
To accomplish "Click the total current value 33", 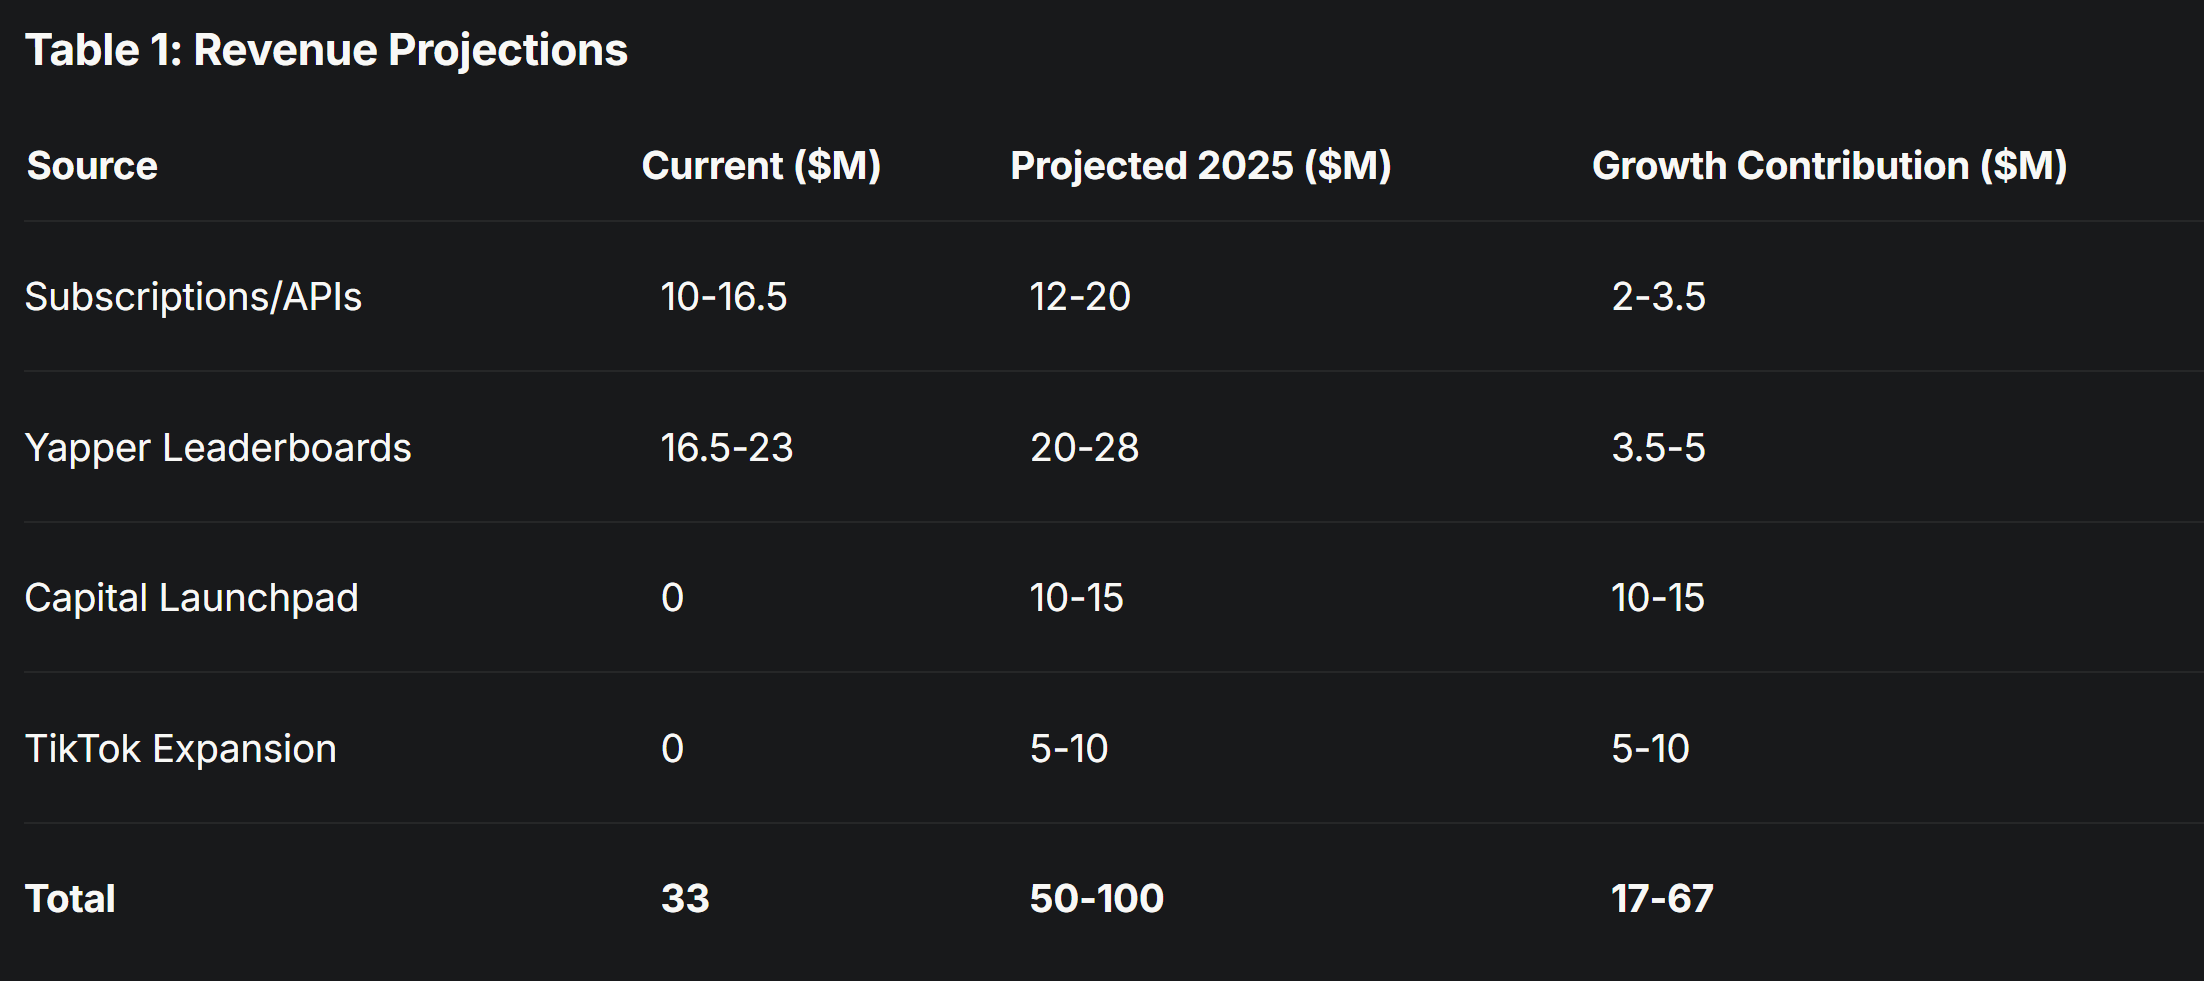I will point(685,899).
